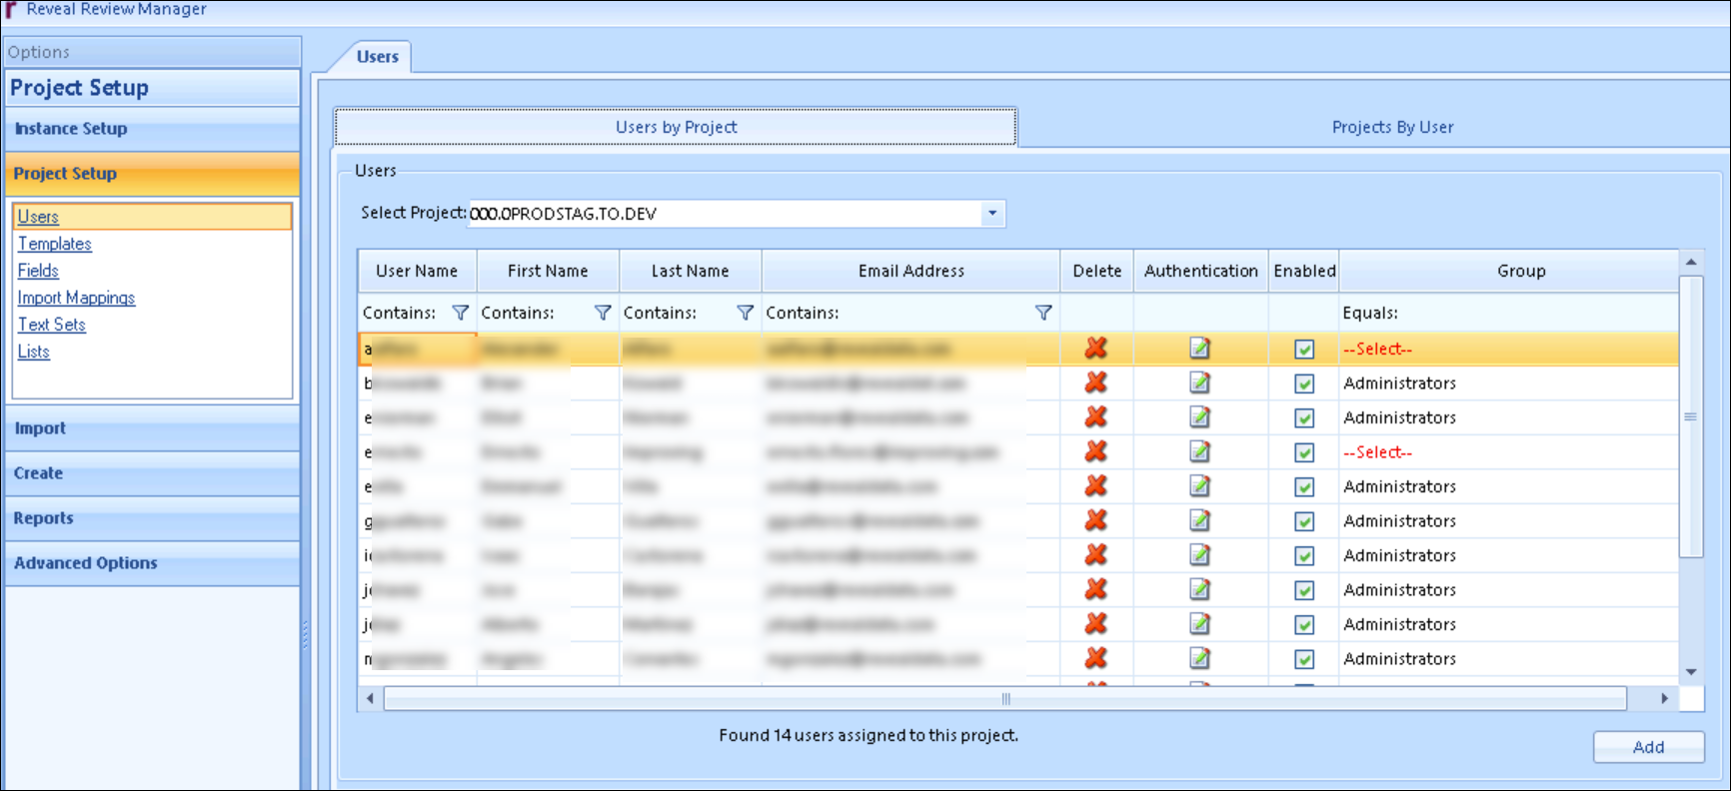Open the User Name filter funnel
Image resolution: width=1731 pixels, height=791 pixels.
click(x=460, y=313)
